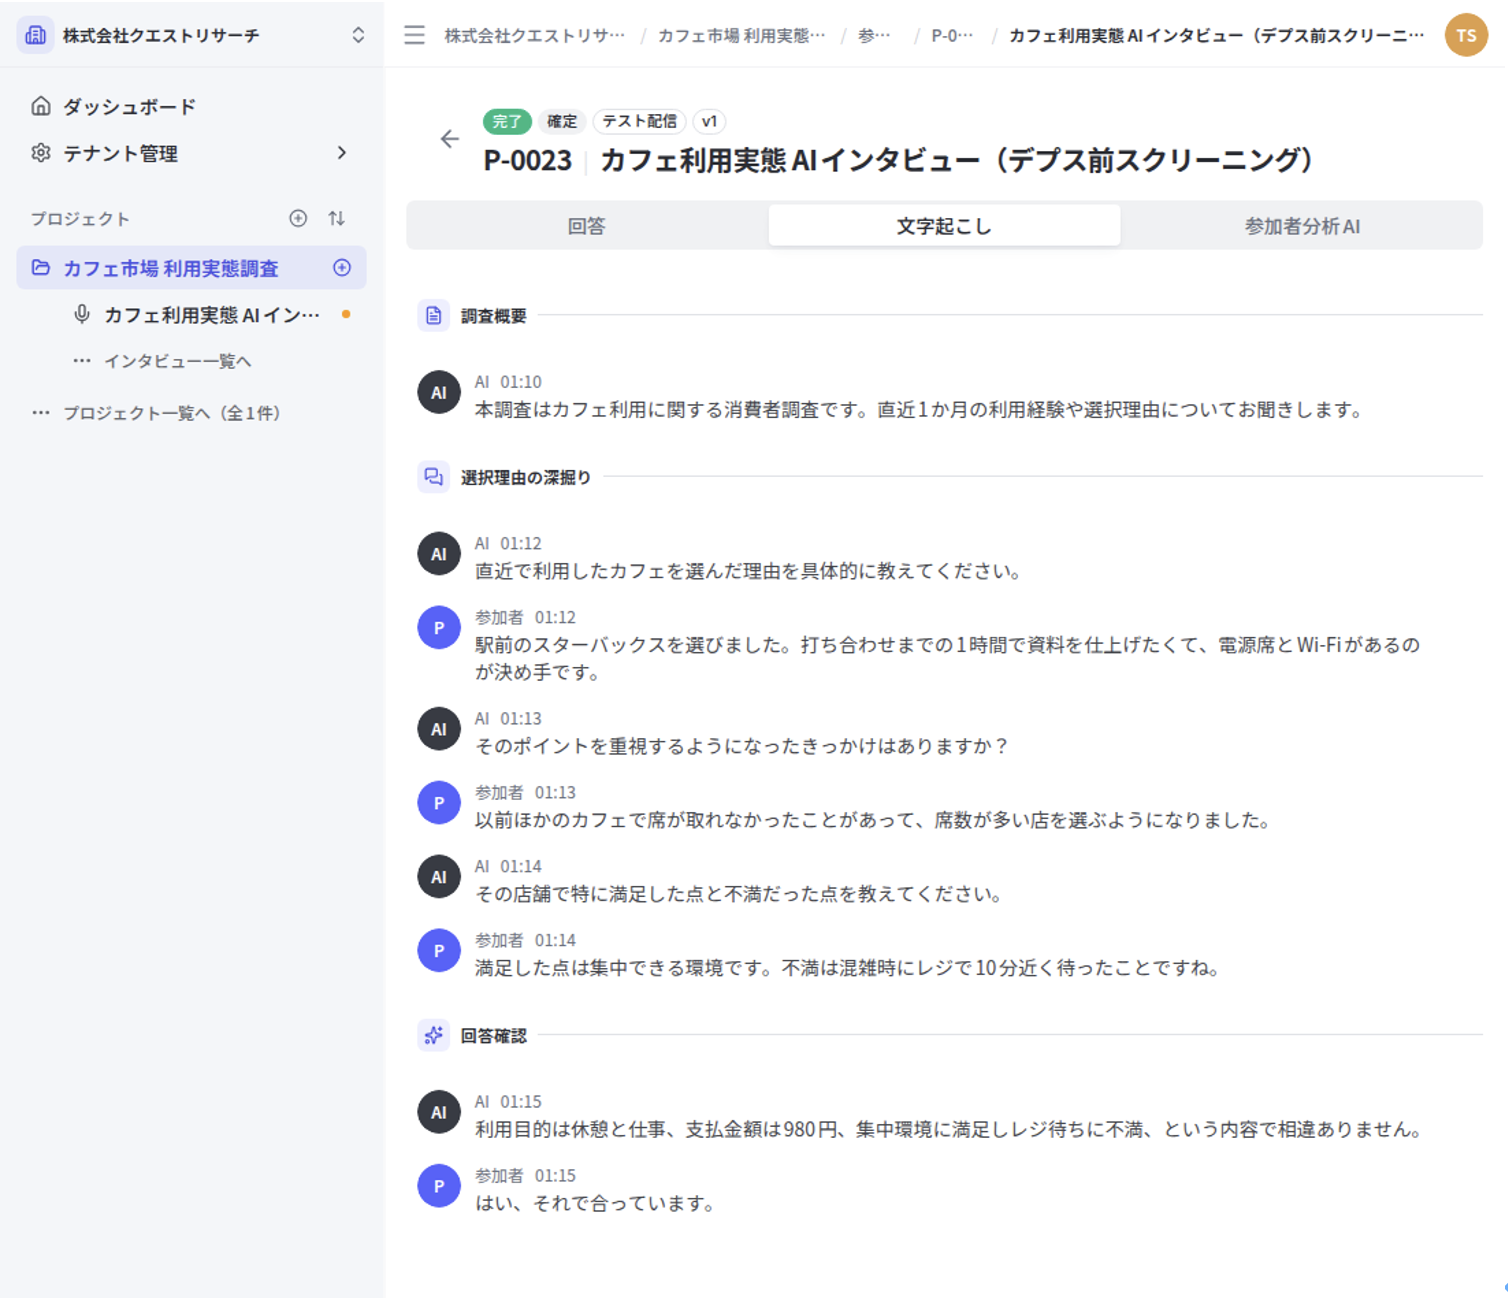Add a new project with the plus icon
This screenshot has width=1508, height=1298.
(x=298, y=218)
